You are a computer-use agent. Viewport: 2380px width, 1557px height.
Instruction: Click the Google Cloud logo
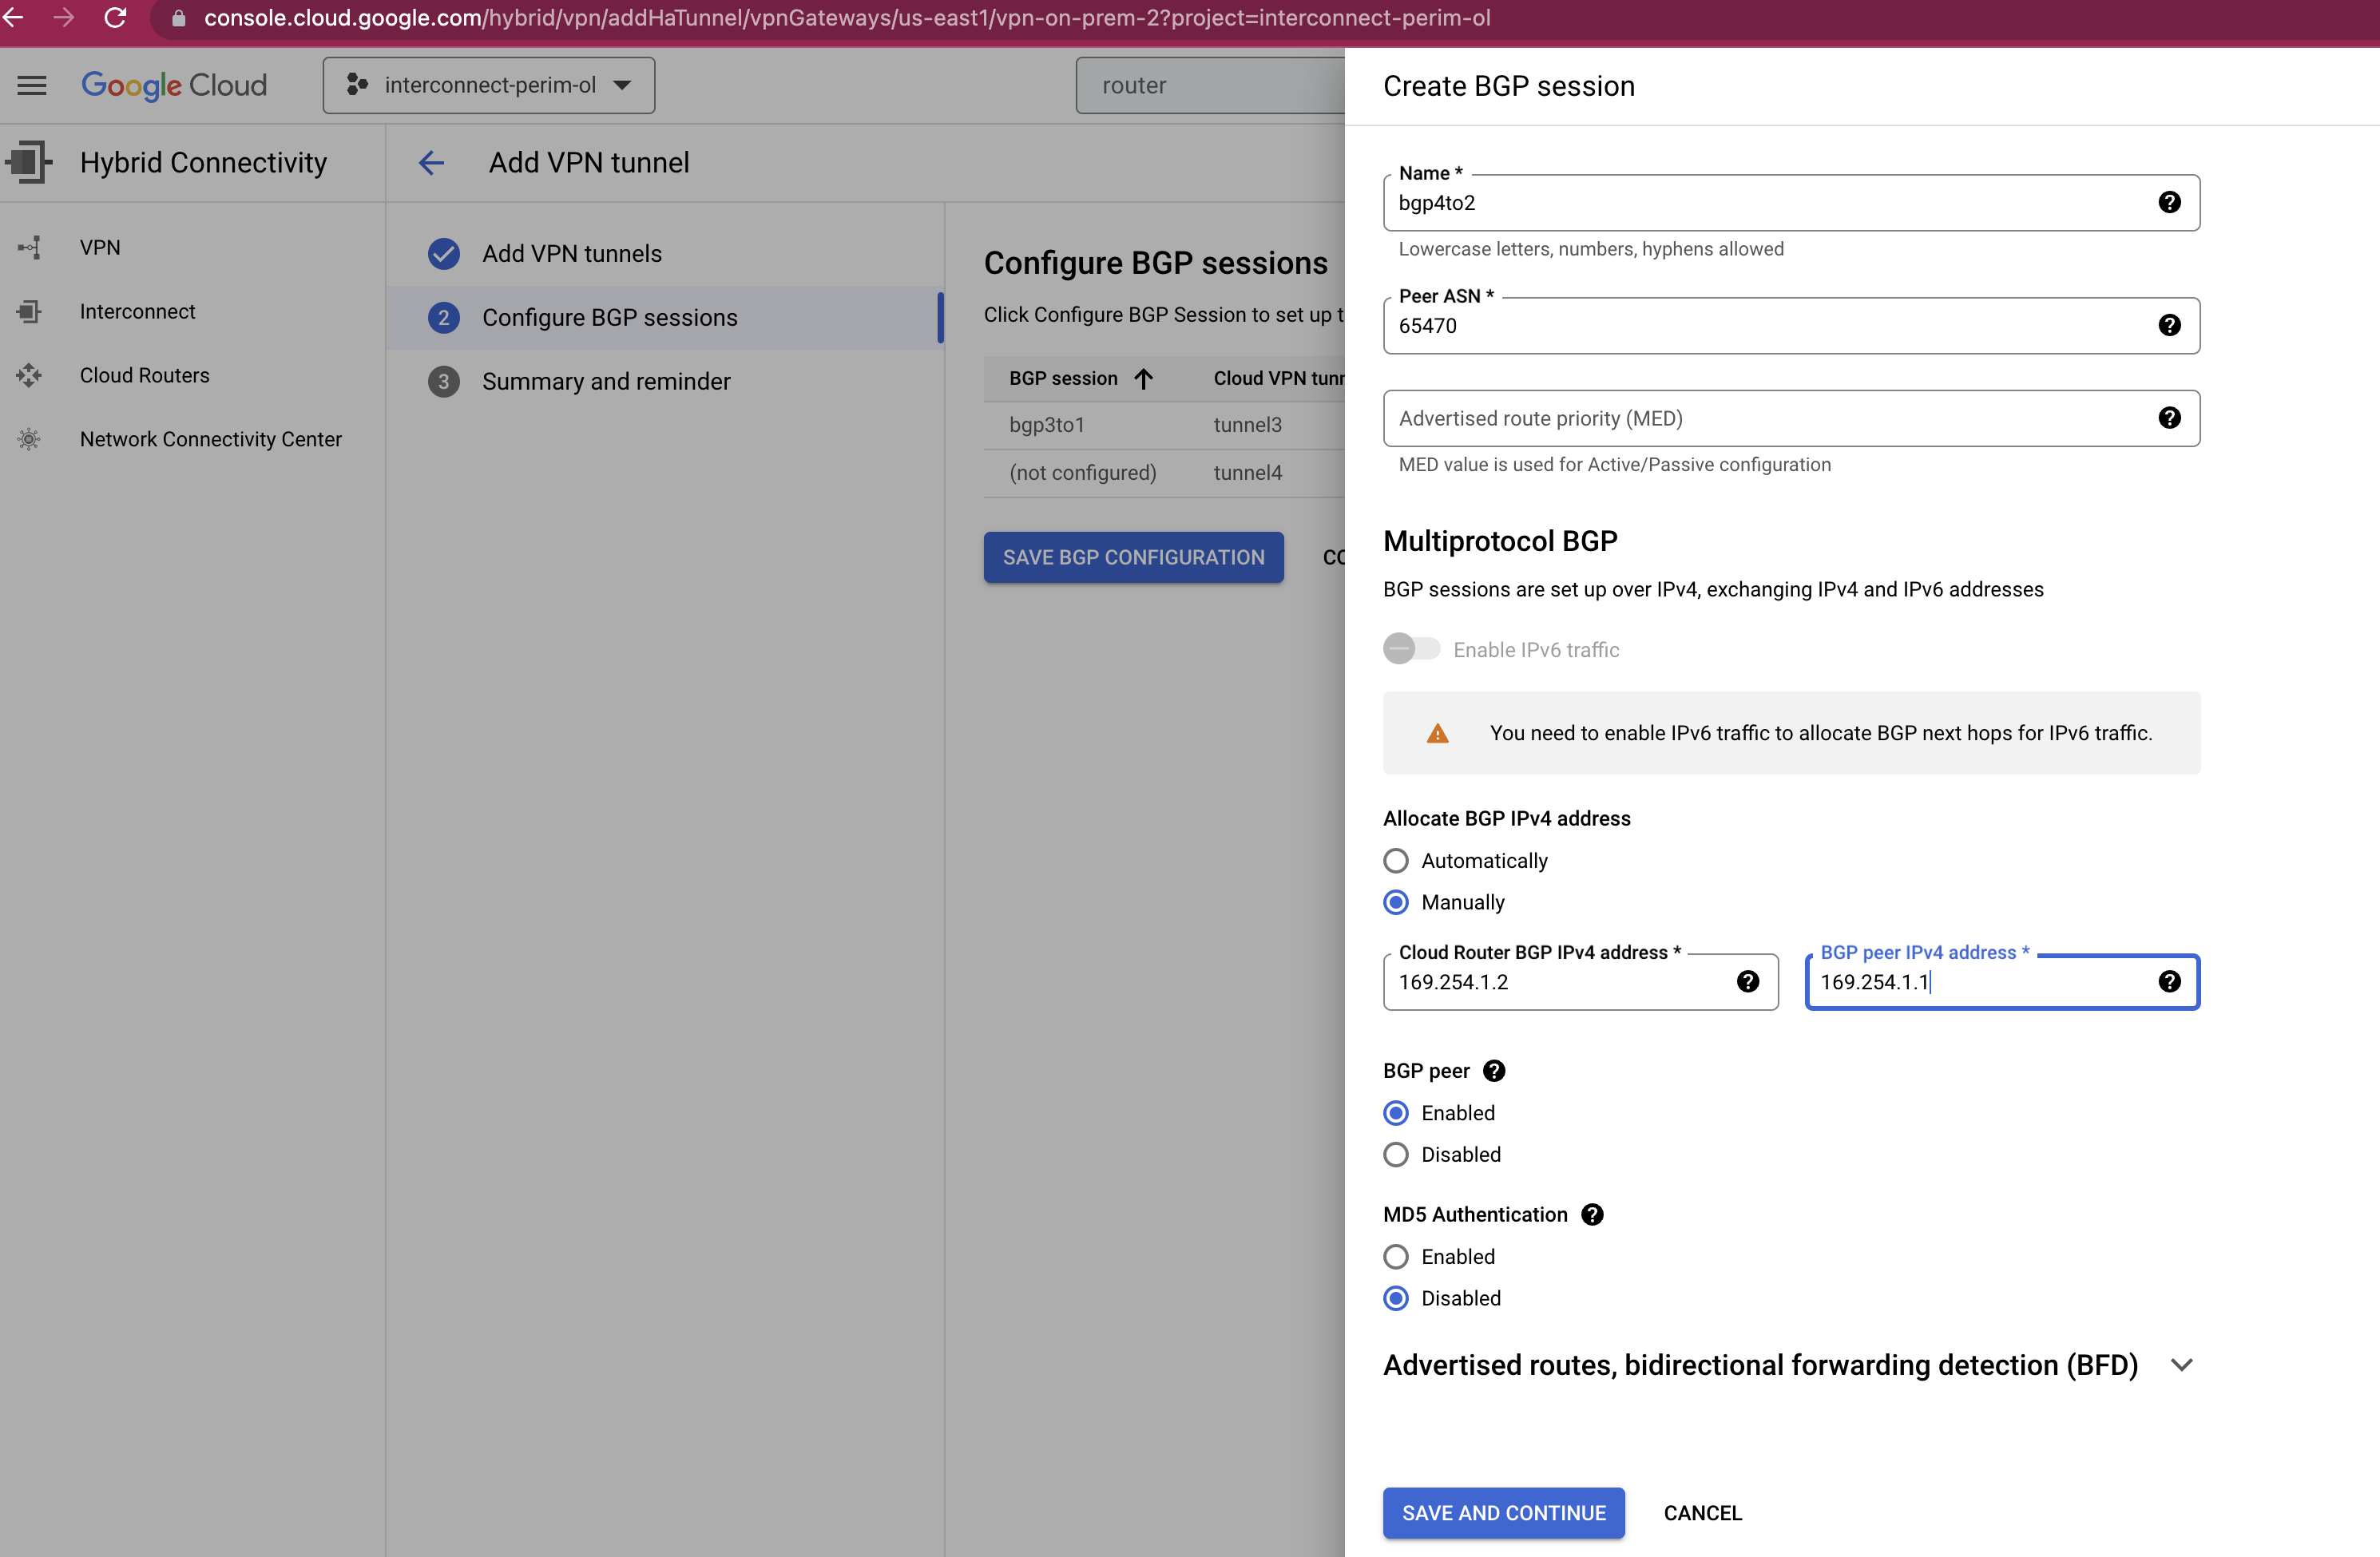click(x=173, y=85)
